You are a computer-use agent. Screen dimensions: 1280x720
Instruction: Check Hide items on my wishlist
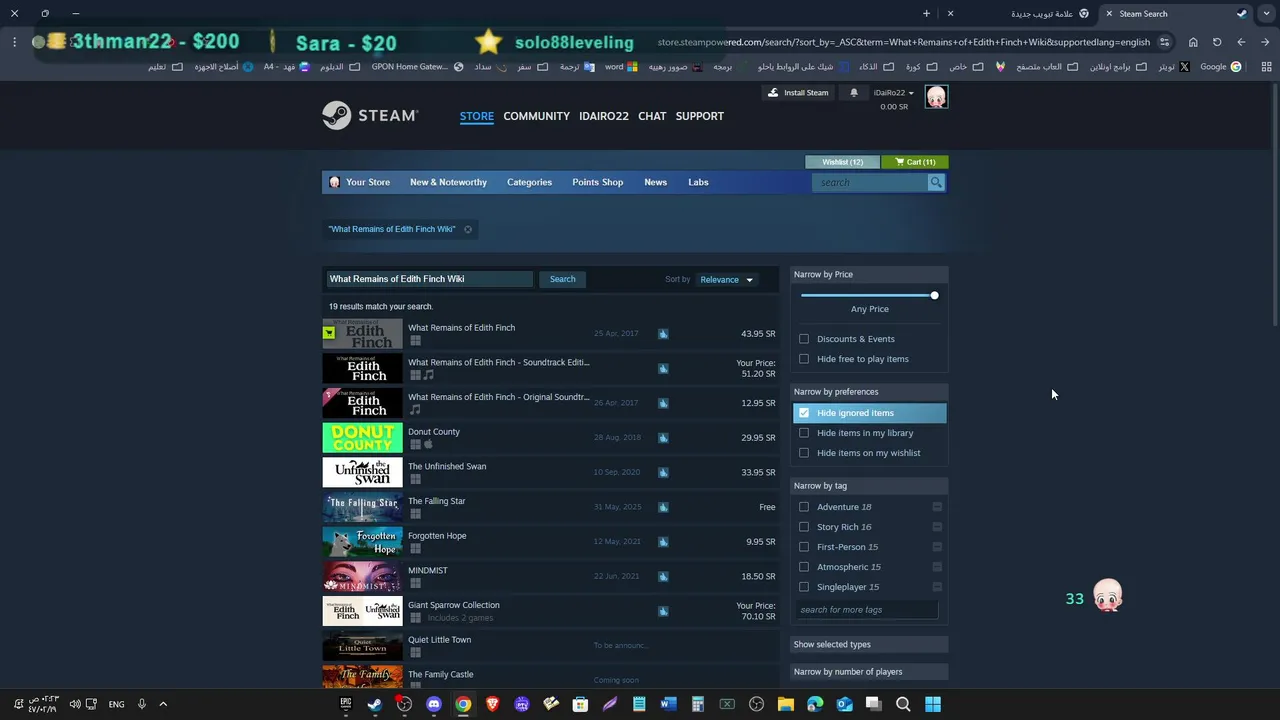804,453
